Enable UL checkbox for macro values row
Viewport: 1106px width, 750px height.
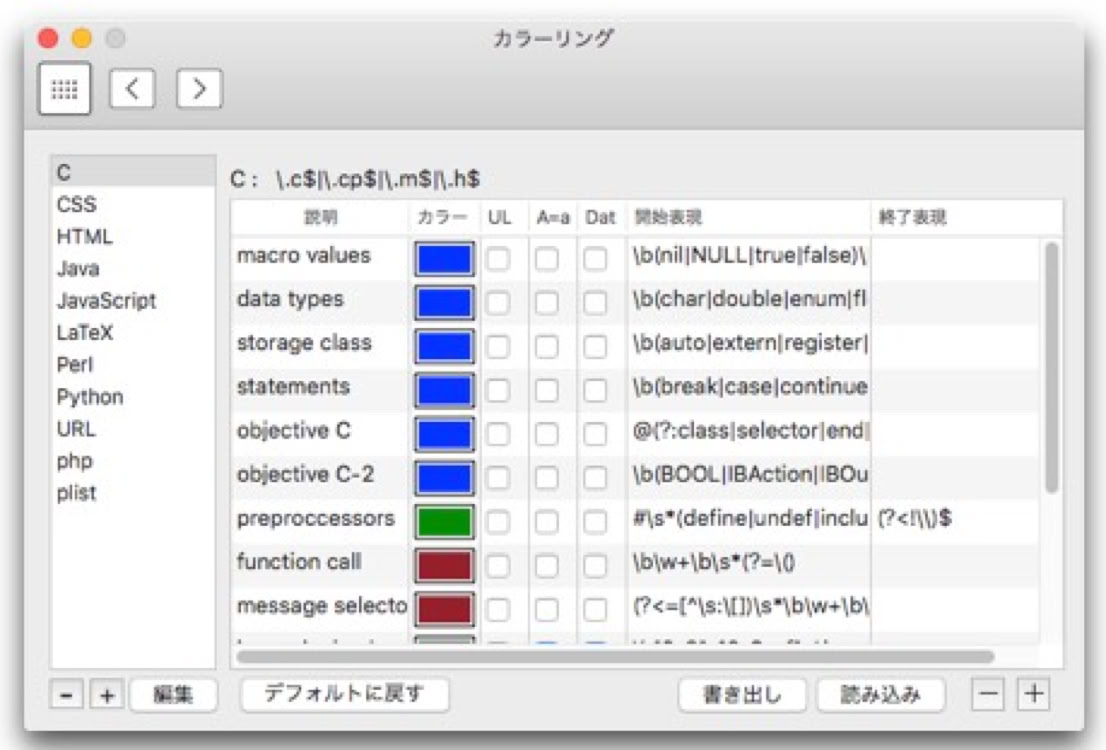(x=498, y=259)
